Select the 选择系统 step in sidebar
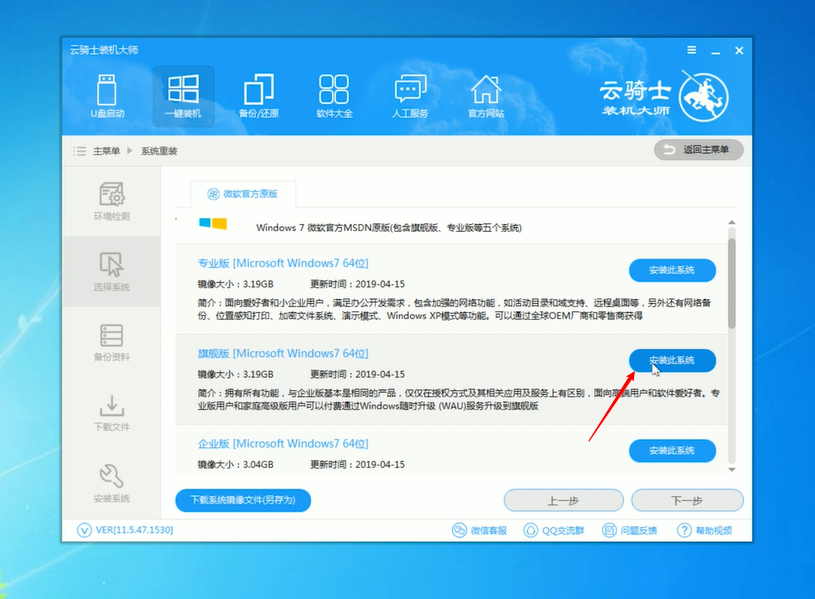 (x=111, y=271)
